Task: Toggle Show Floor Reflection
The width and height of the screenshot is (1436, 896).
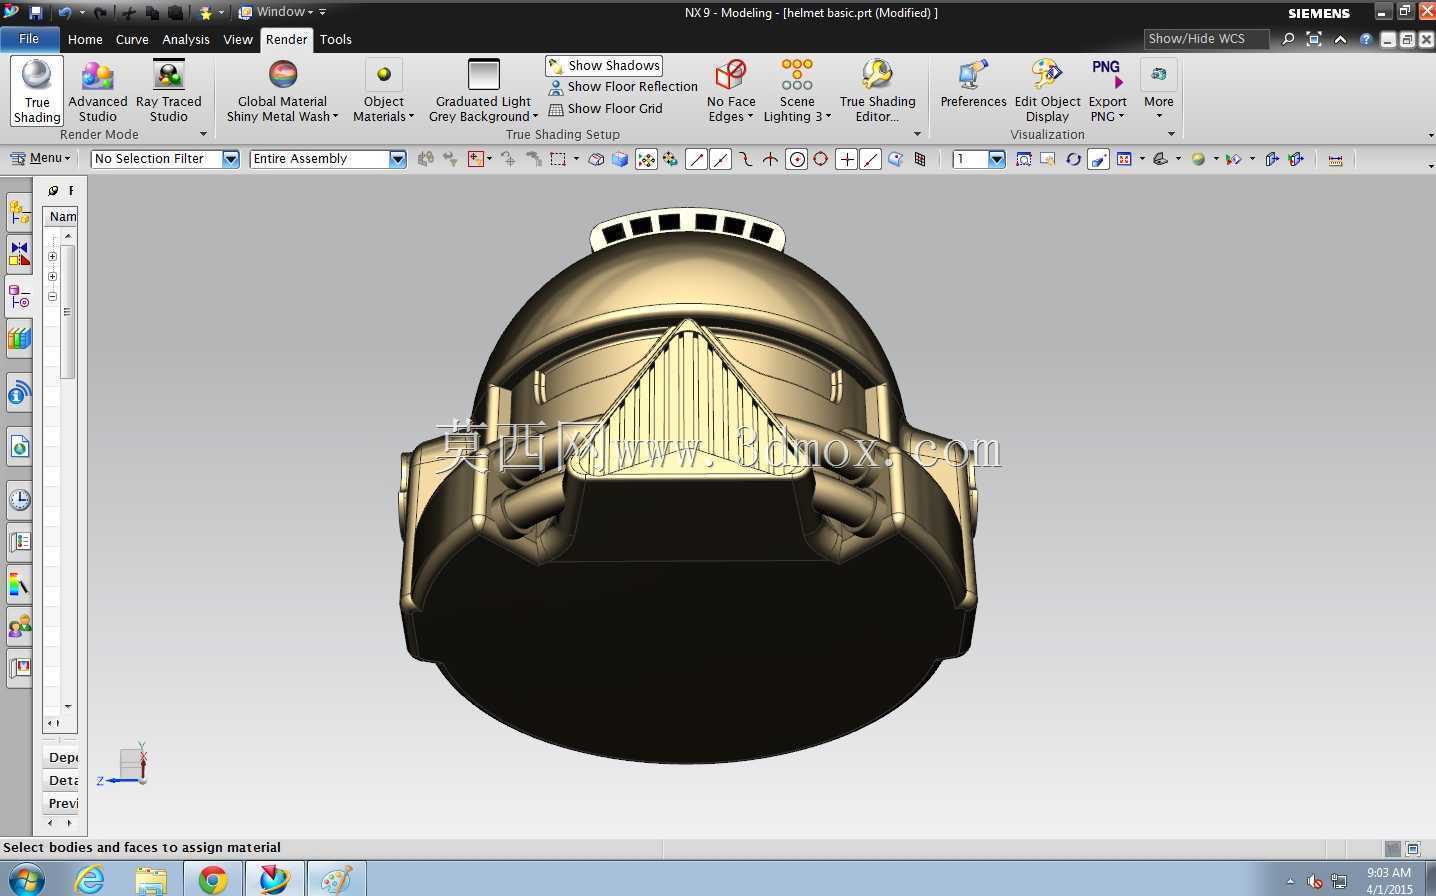Action: 623,87
